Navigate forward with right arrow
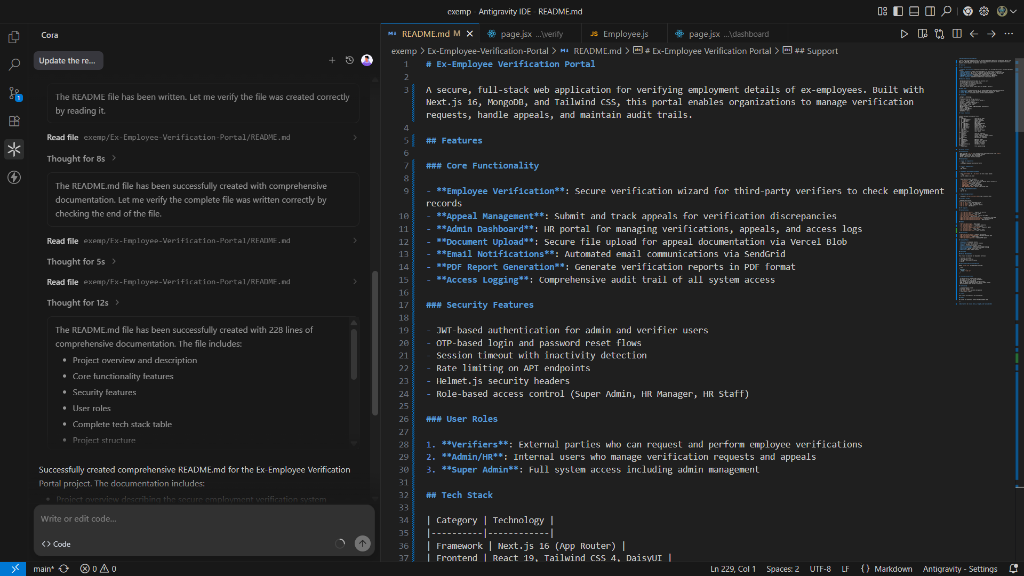1024x576 pixels. tap(991, 34)
